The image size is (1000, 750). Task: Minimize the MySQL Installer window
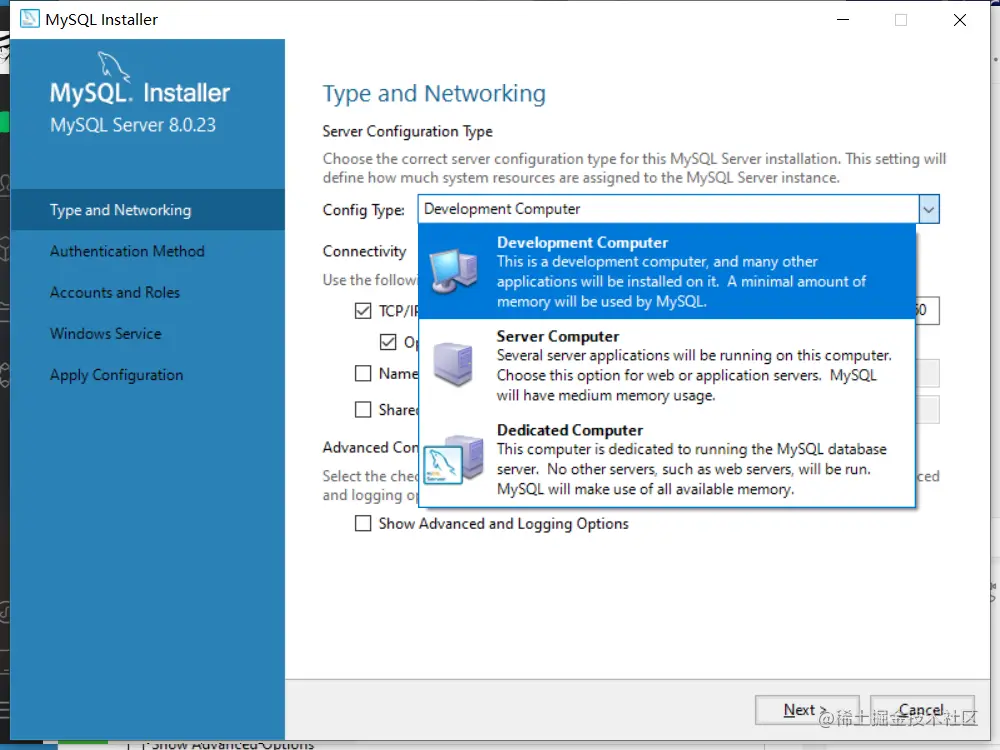pos(843,20)
